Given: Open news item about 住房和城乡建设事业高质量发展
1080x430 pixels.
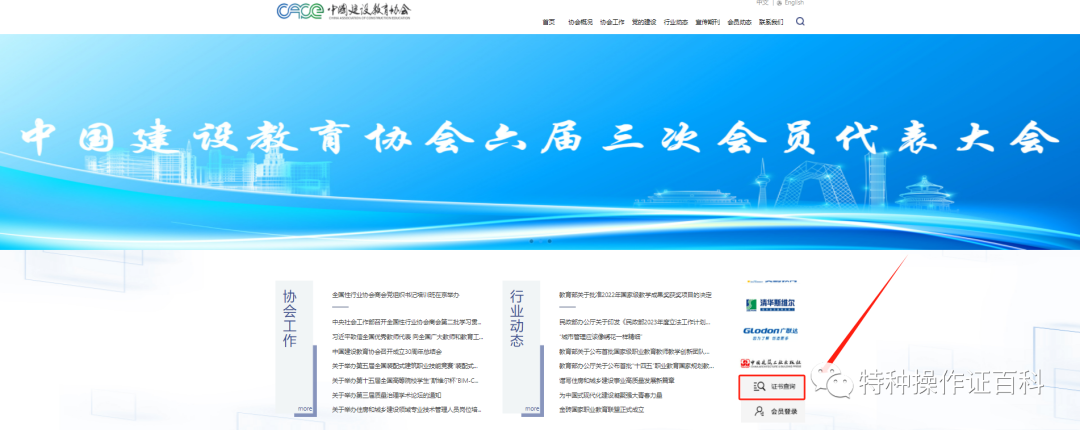Looking at the screenshot, I should [x=616, y=380].
